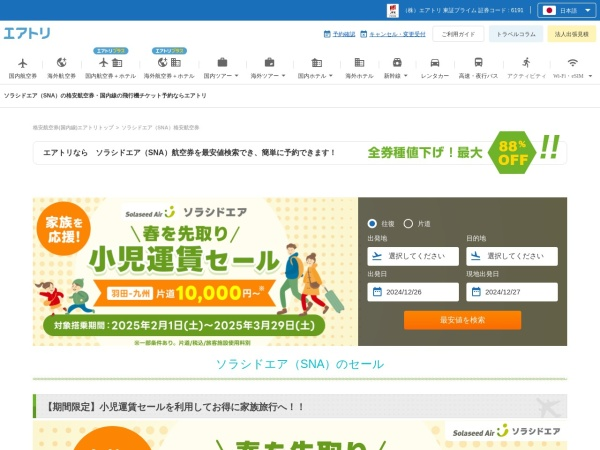The image size is (600, 450).
Task: Click the 国内ツアー suitcase icon
Action: (222, 62)
